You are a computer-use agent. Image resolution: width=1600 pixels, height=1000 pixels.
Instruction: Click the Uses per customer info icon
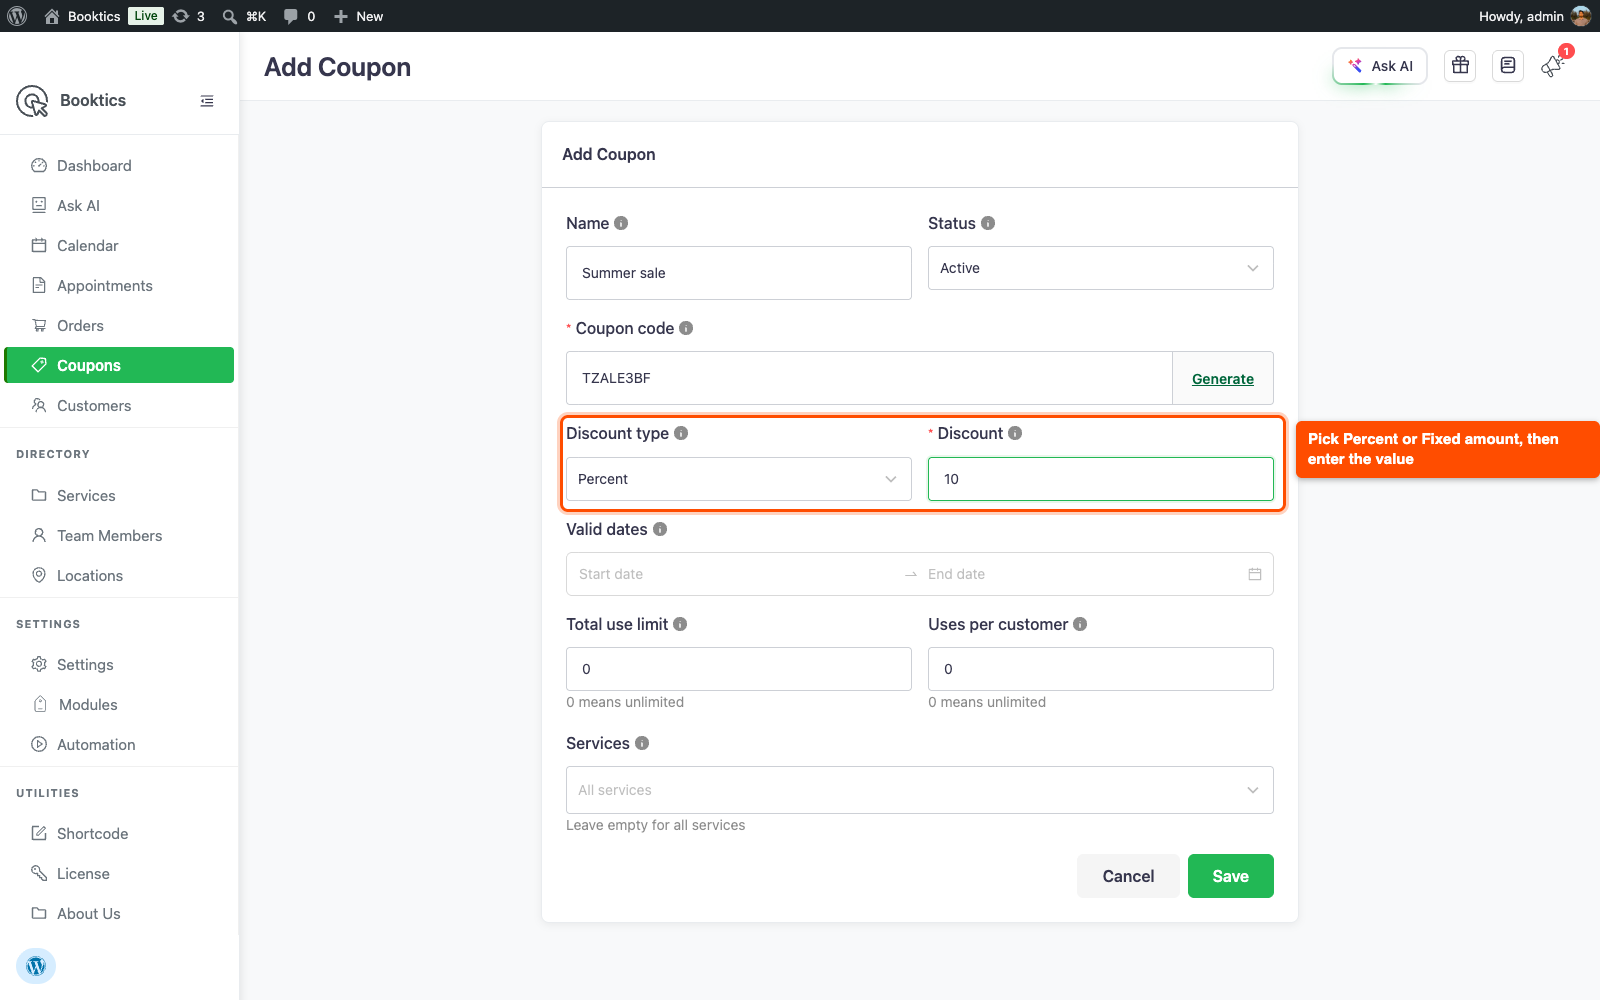coord(1080,624)
